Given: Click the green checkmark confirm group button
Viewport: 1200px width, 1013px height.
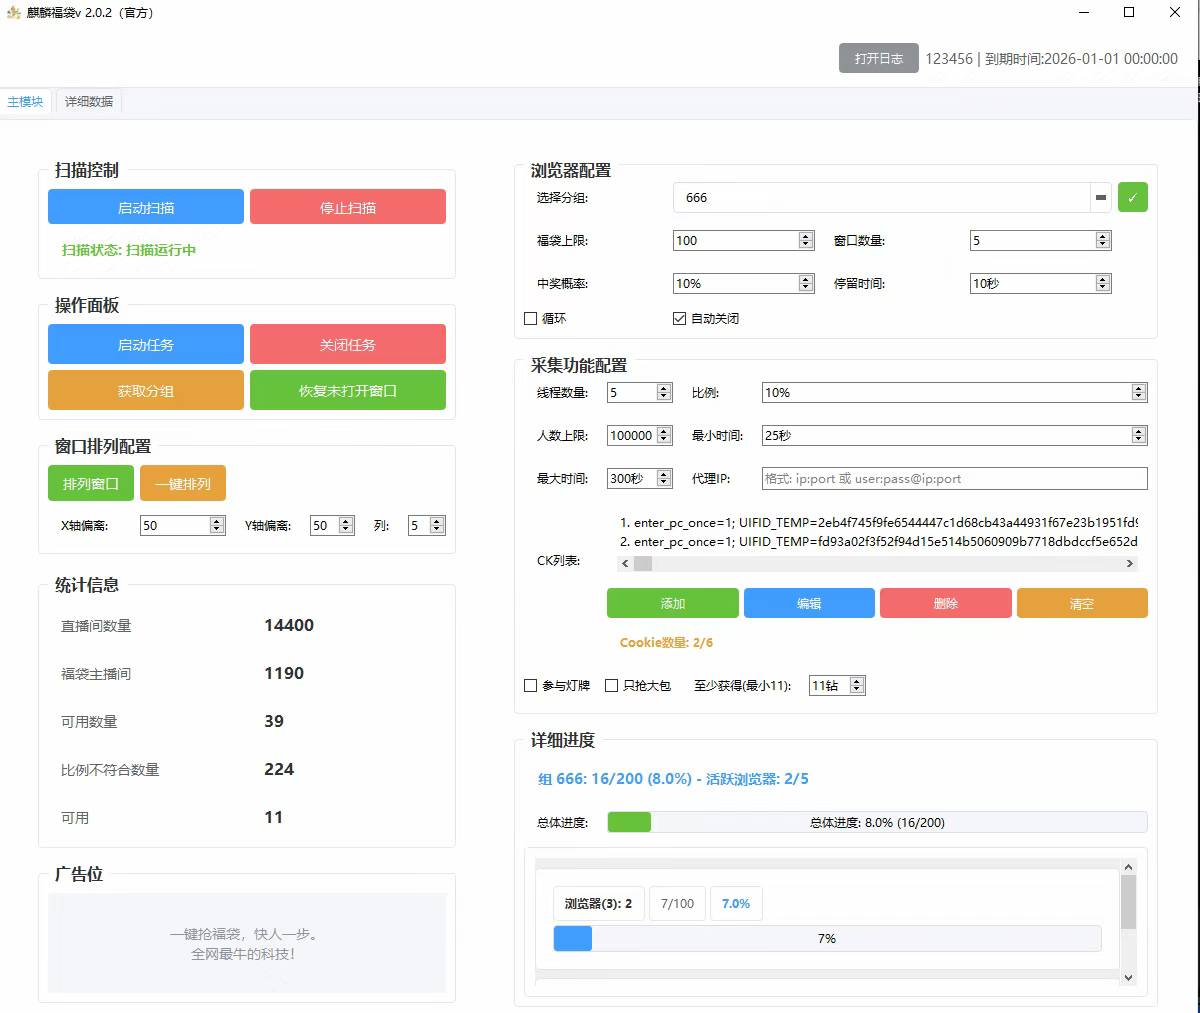Looking at the screenshot, I should [1132, 197].
